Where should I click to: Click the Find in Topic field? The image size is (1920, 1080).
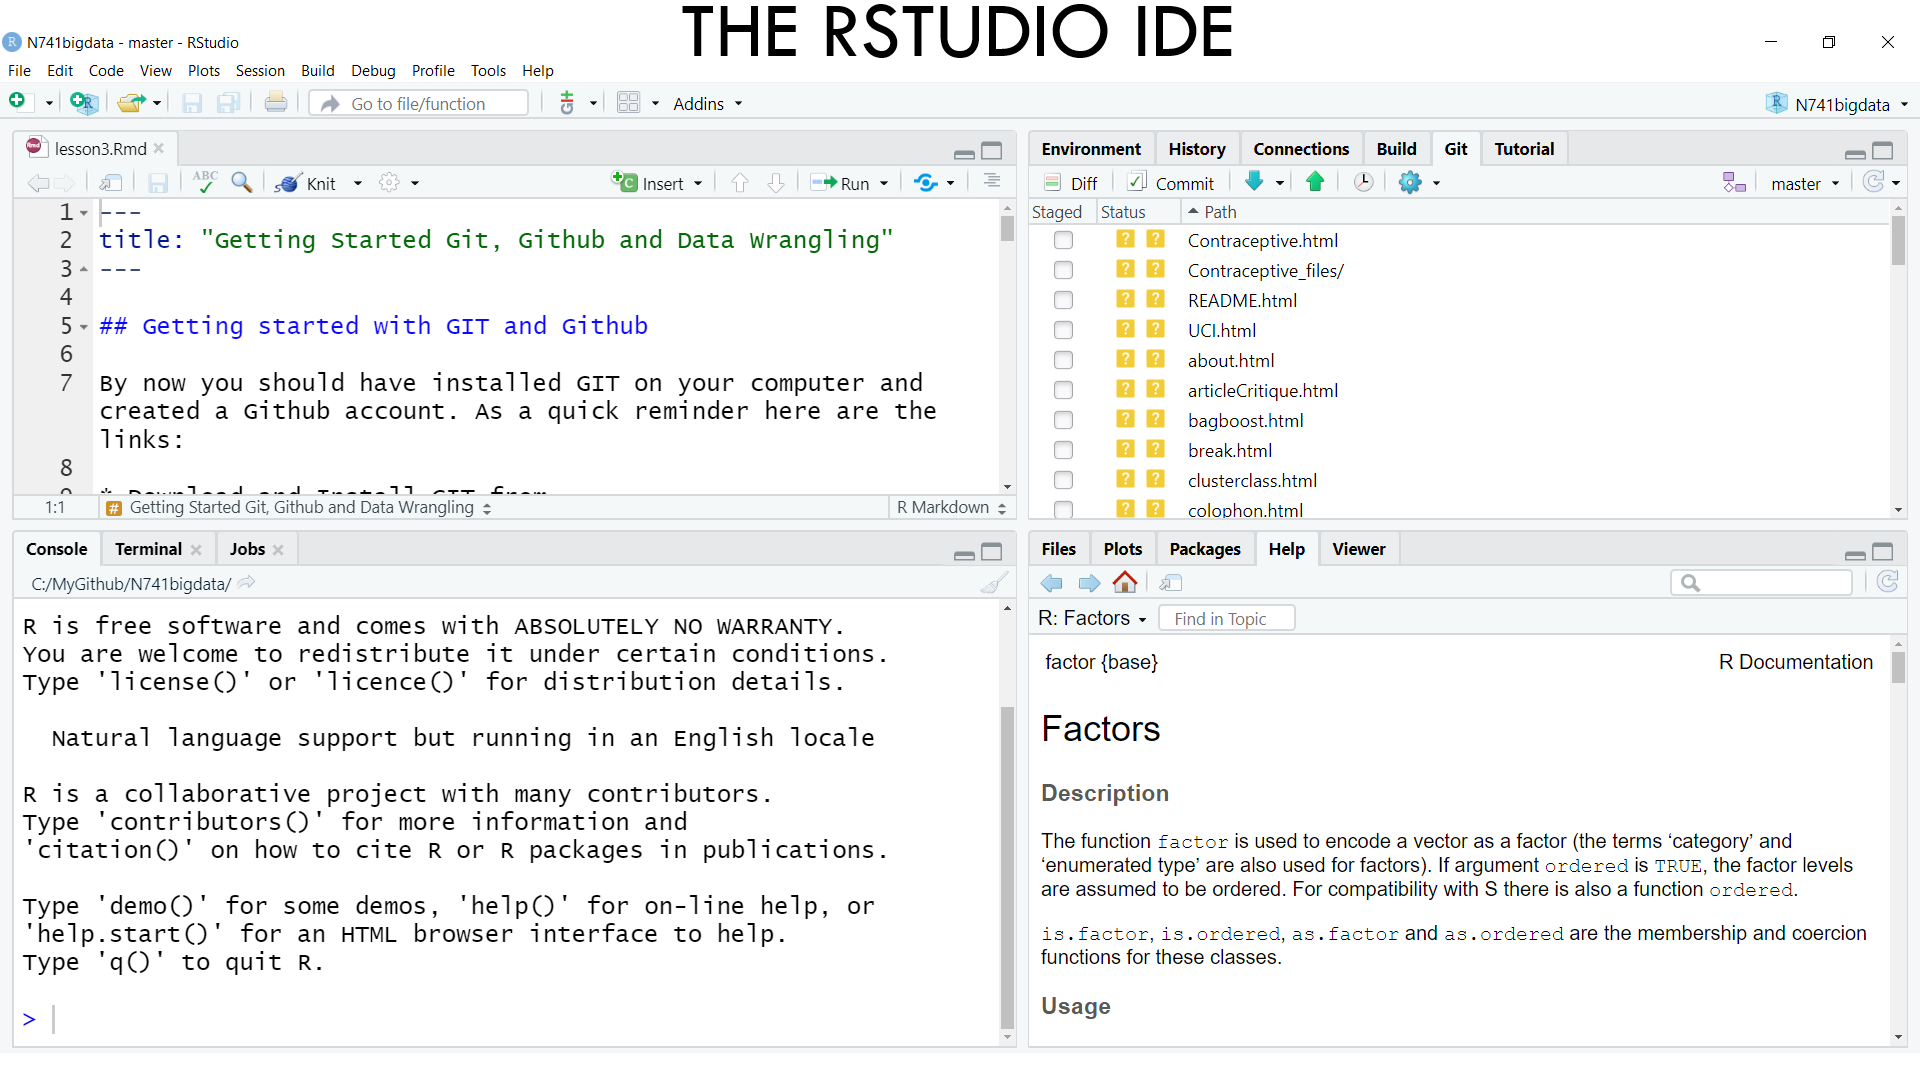[x=1226, y=619]
